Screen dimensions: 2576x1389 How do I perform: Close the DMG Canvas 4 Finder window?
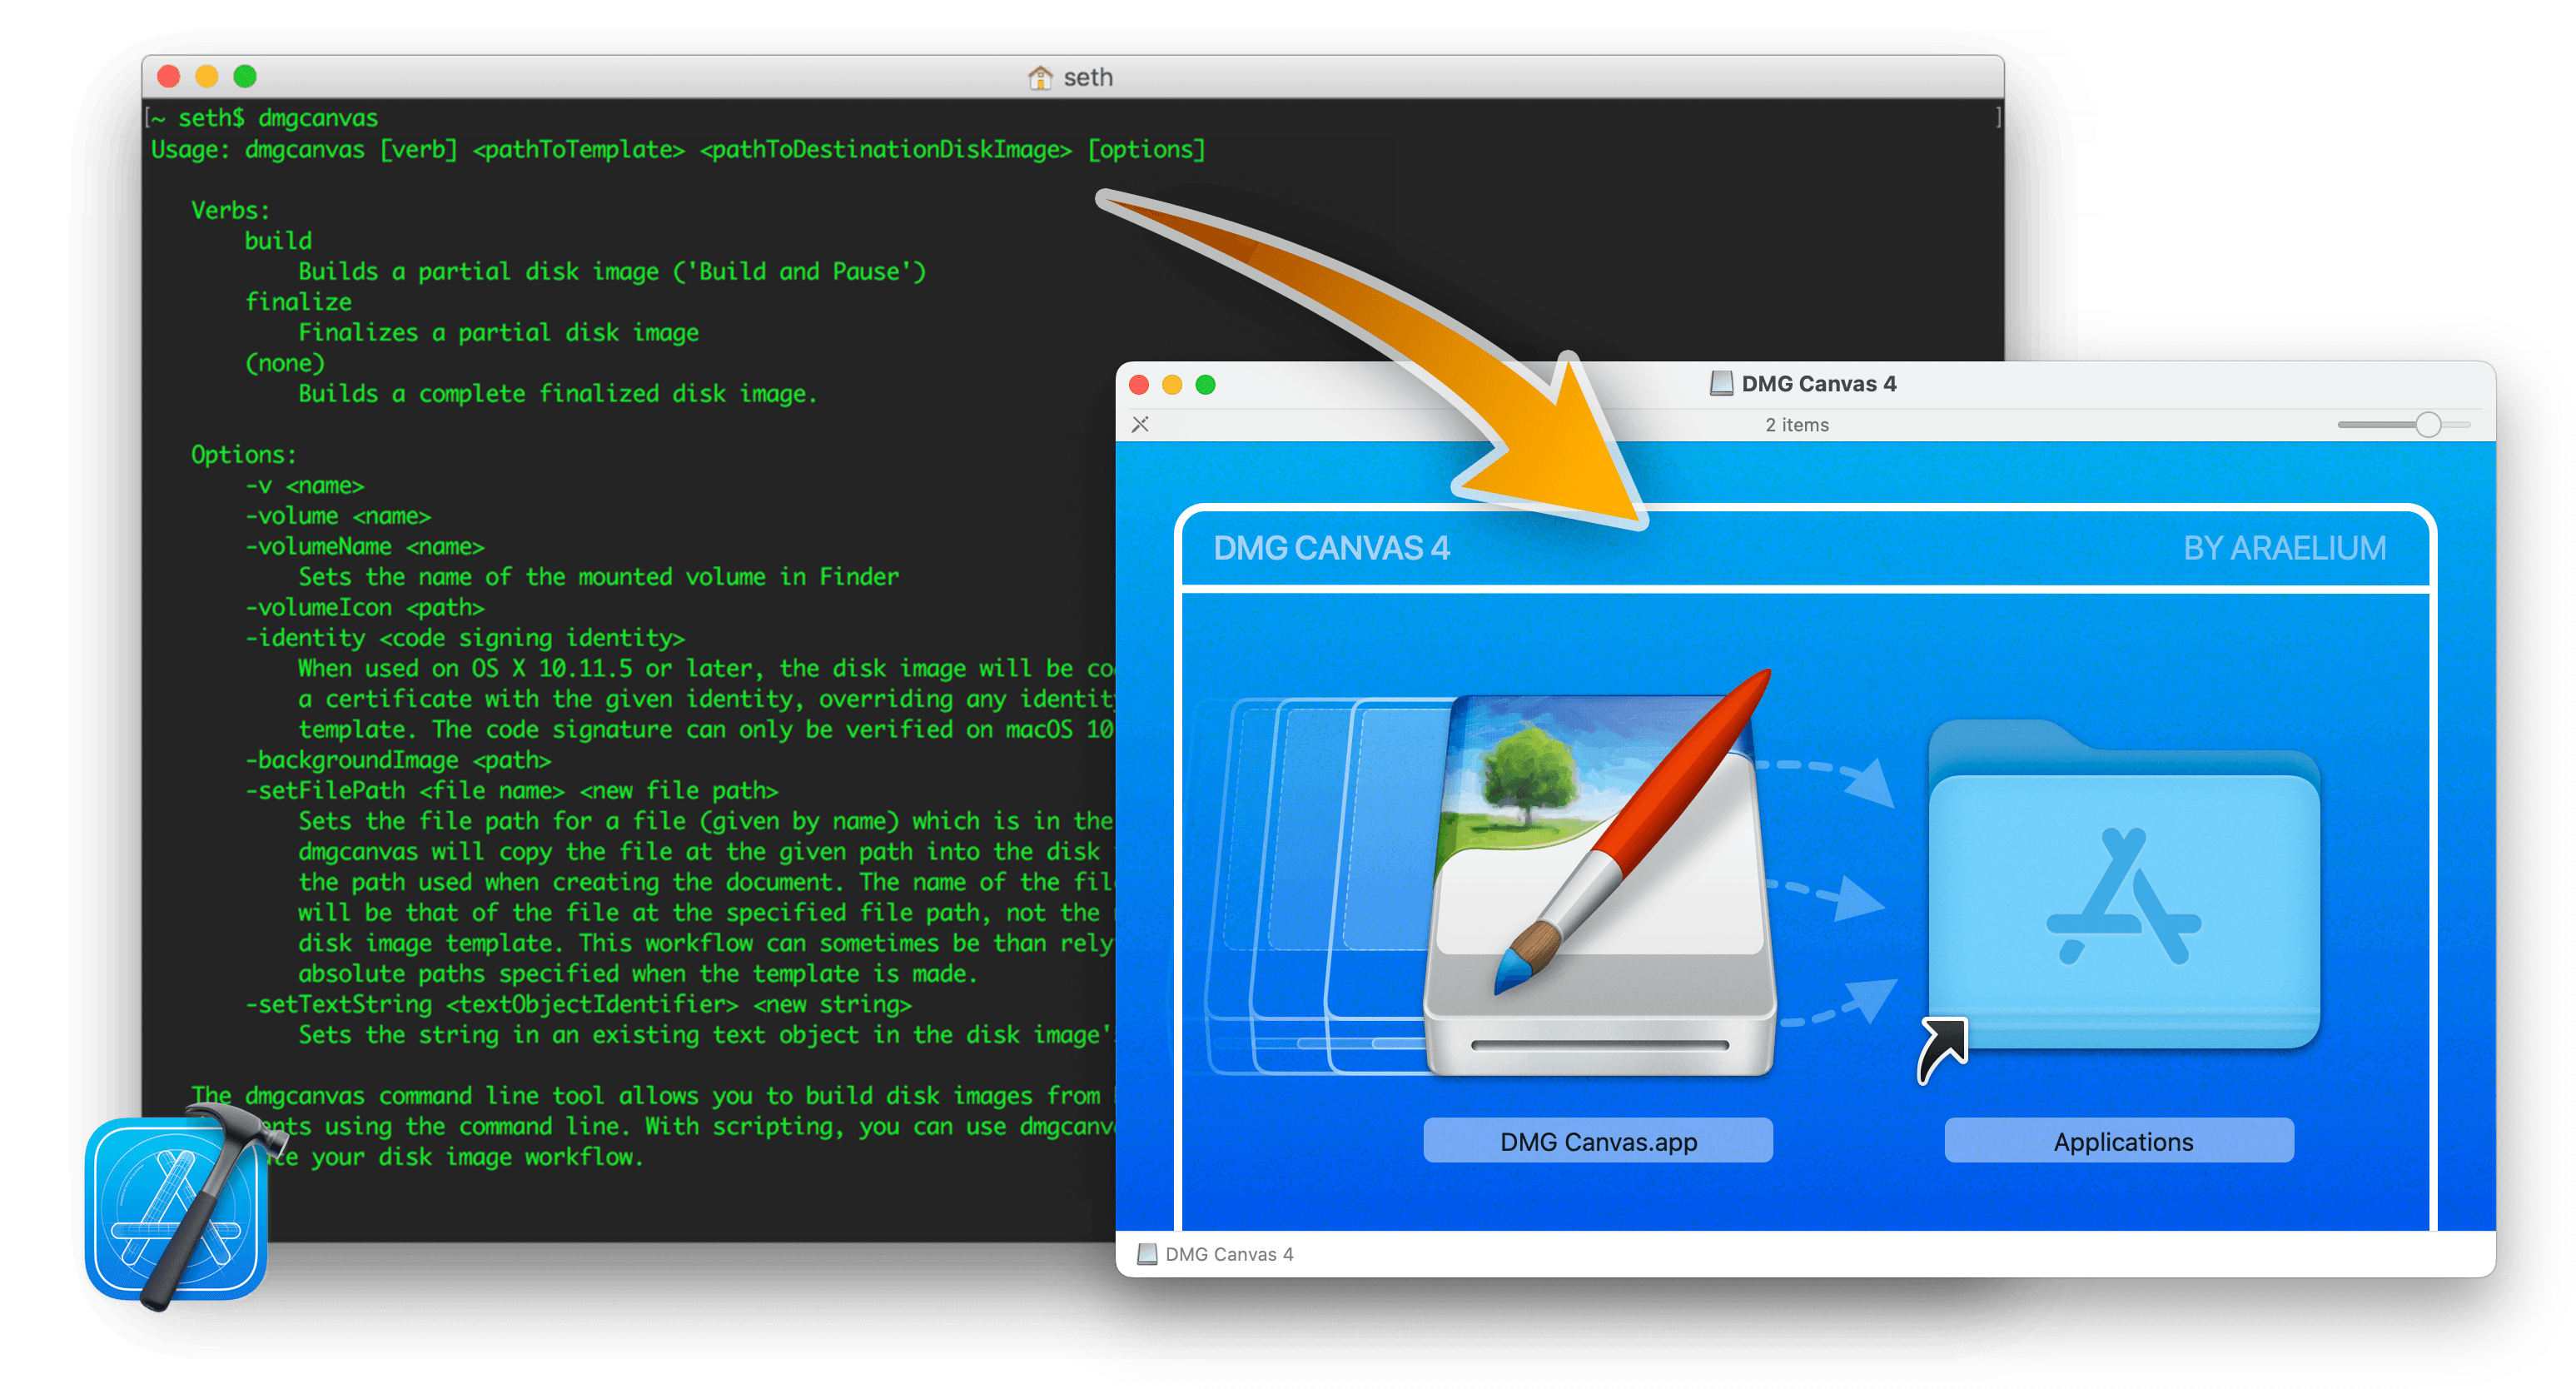point(1139,385)
